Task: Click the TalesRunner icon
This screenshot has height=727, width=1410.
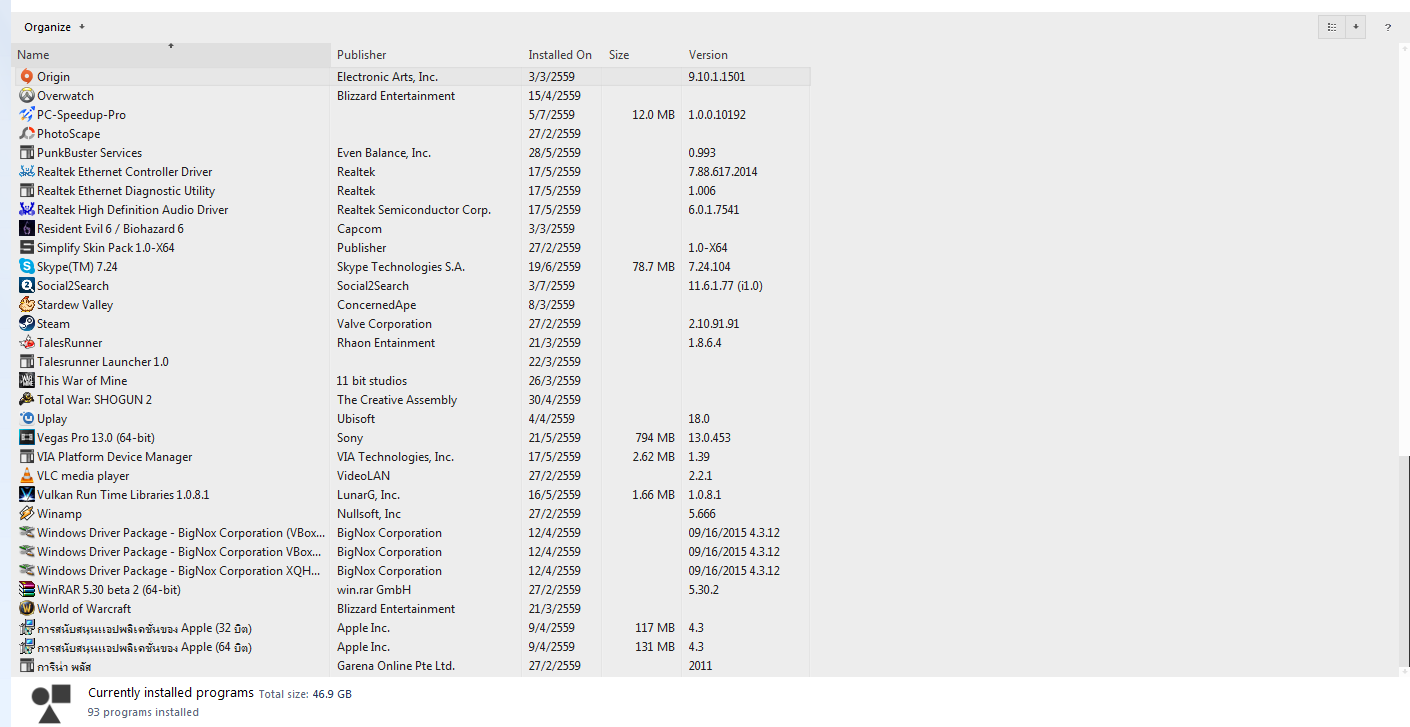Action: click(x=27, y=343)
